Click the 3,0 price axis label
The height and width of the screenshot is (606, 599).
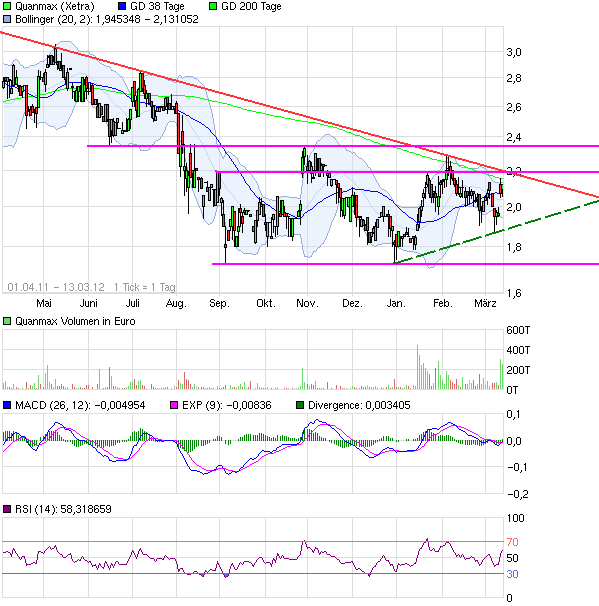[514, 52]
